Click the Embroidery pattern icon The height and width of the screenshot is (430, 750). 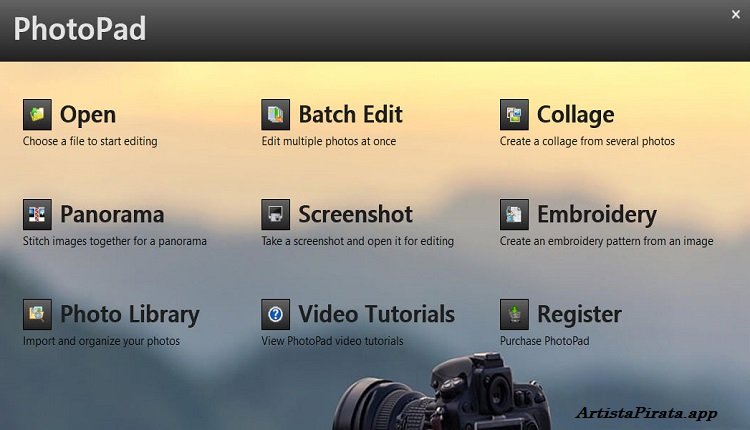(x=514, y=215)
